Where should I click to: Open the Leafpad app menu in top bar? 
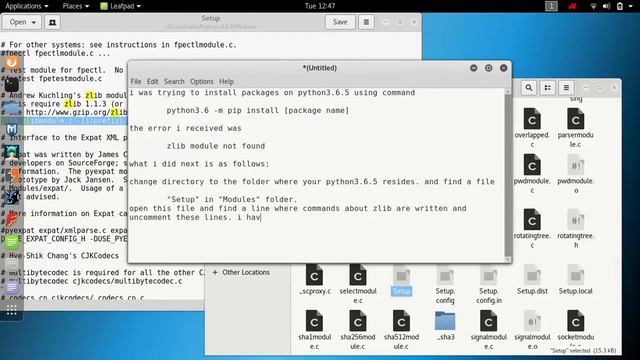(121, 6)
